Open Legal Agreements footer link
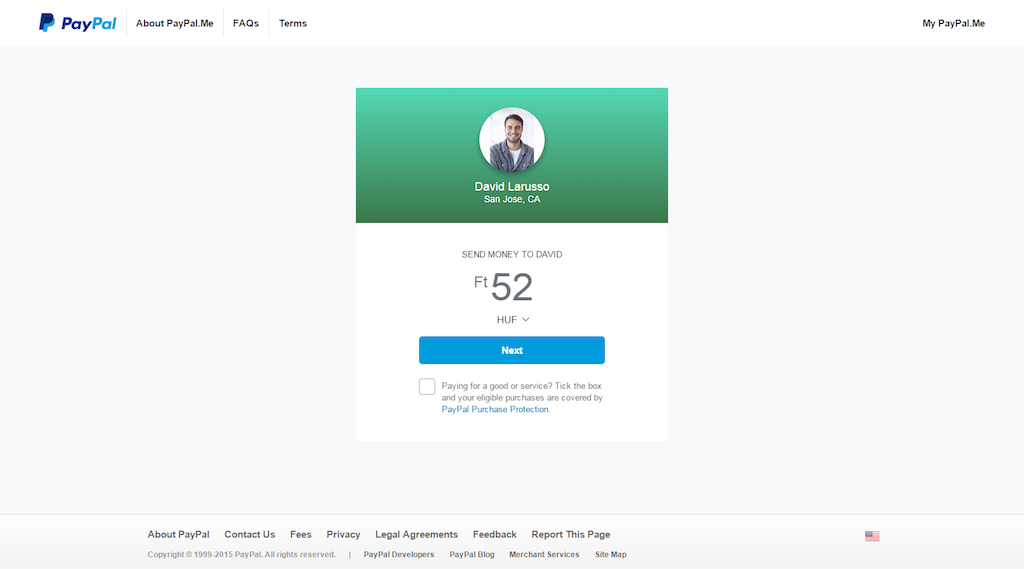This screenshot has height=569, width=1024. click(x=416, y=534)
